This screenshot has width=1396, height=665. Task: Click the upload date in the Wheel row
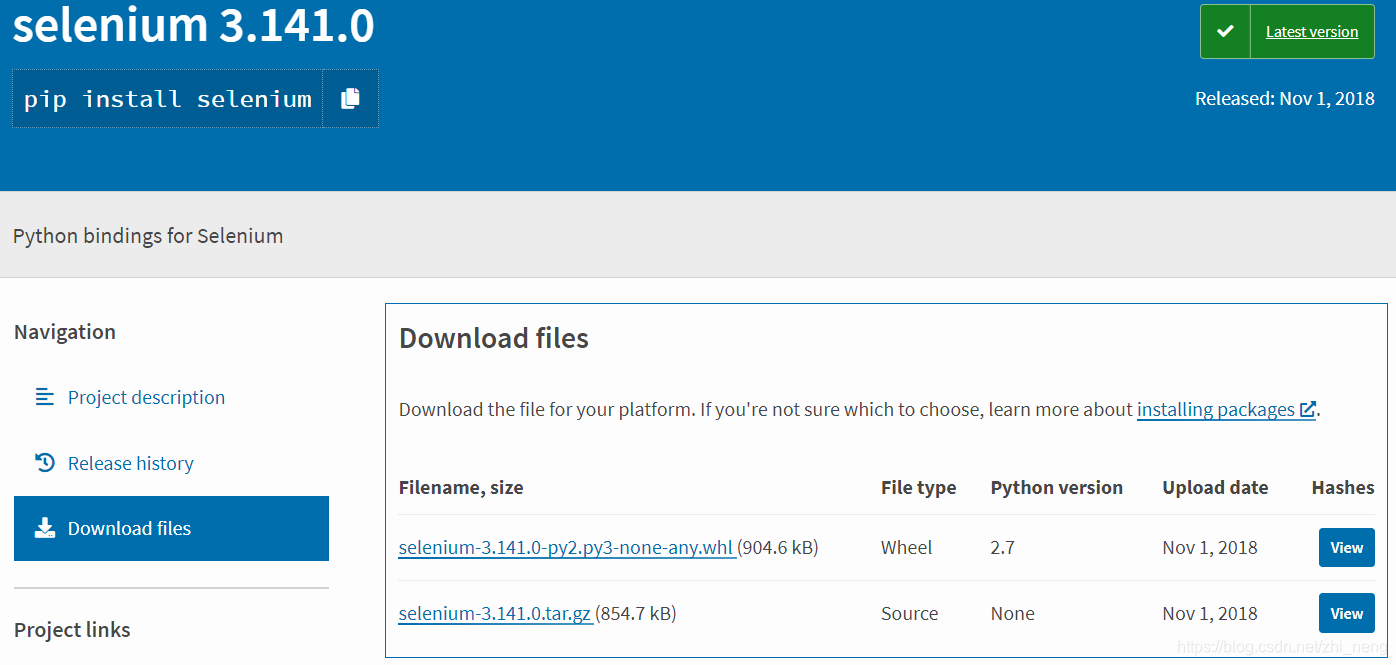1210,547
